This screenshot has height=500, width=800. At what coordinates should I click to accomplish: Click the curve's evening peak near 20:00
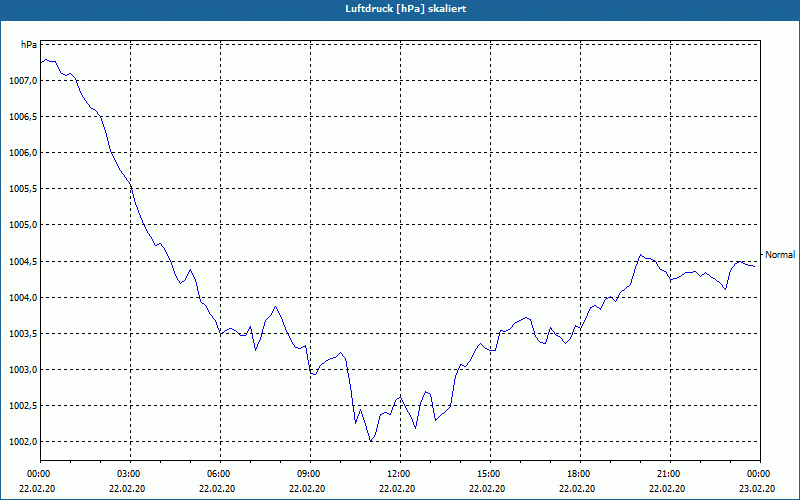click(641, 255)
